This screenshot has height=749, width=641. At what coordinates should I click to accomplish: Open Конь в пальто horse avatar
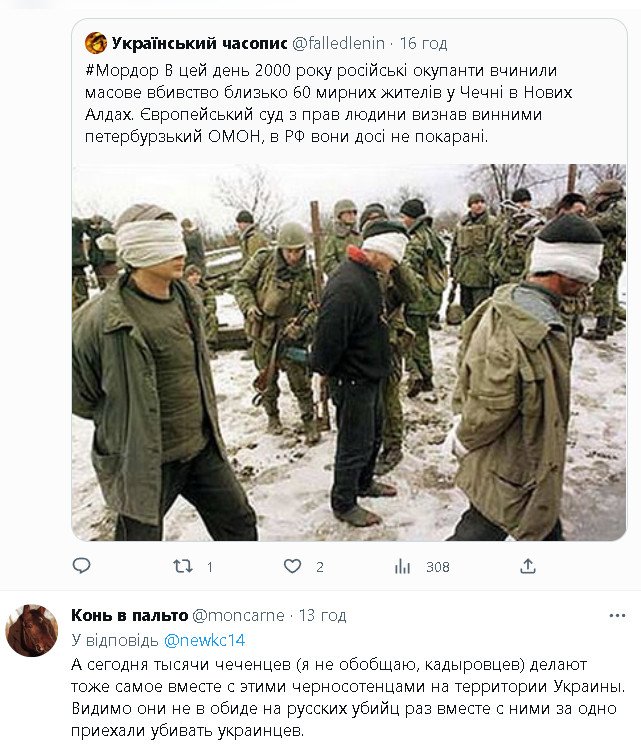coord(32,631)
